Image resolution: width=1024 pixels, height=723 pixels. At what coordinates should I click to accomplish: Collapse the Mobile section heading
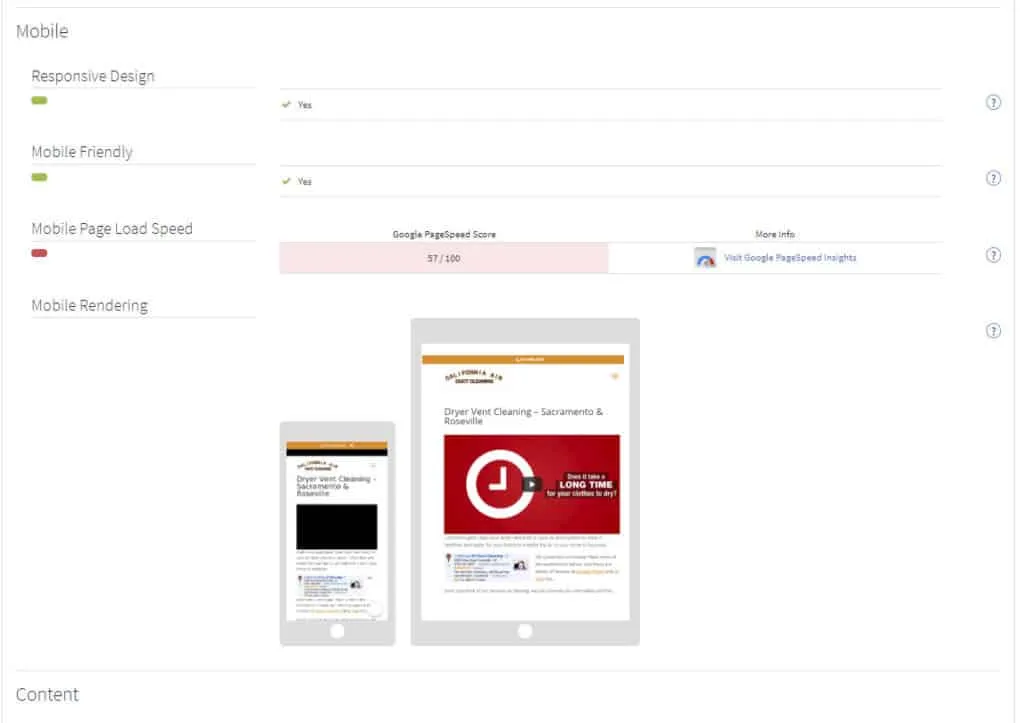coord(42,31)
